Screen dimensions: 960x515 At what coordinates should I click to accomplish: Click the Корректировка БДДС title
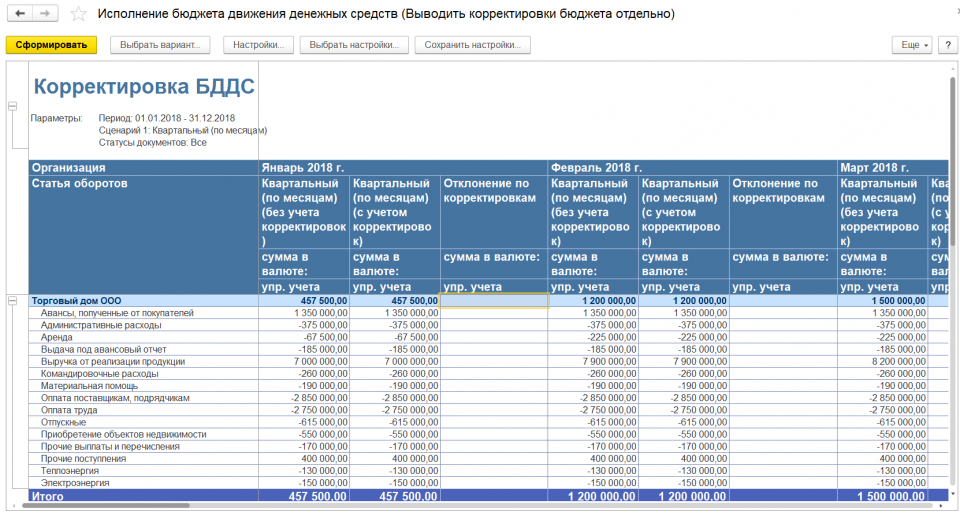[x=144, y=86]
